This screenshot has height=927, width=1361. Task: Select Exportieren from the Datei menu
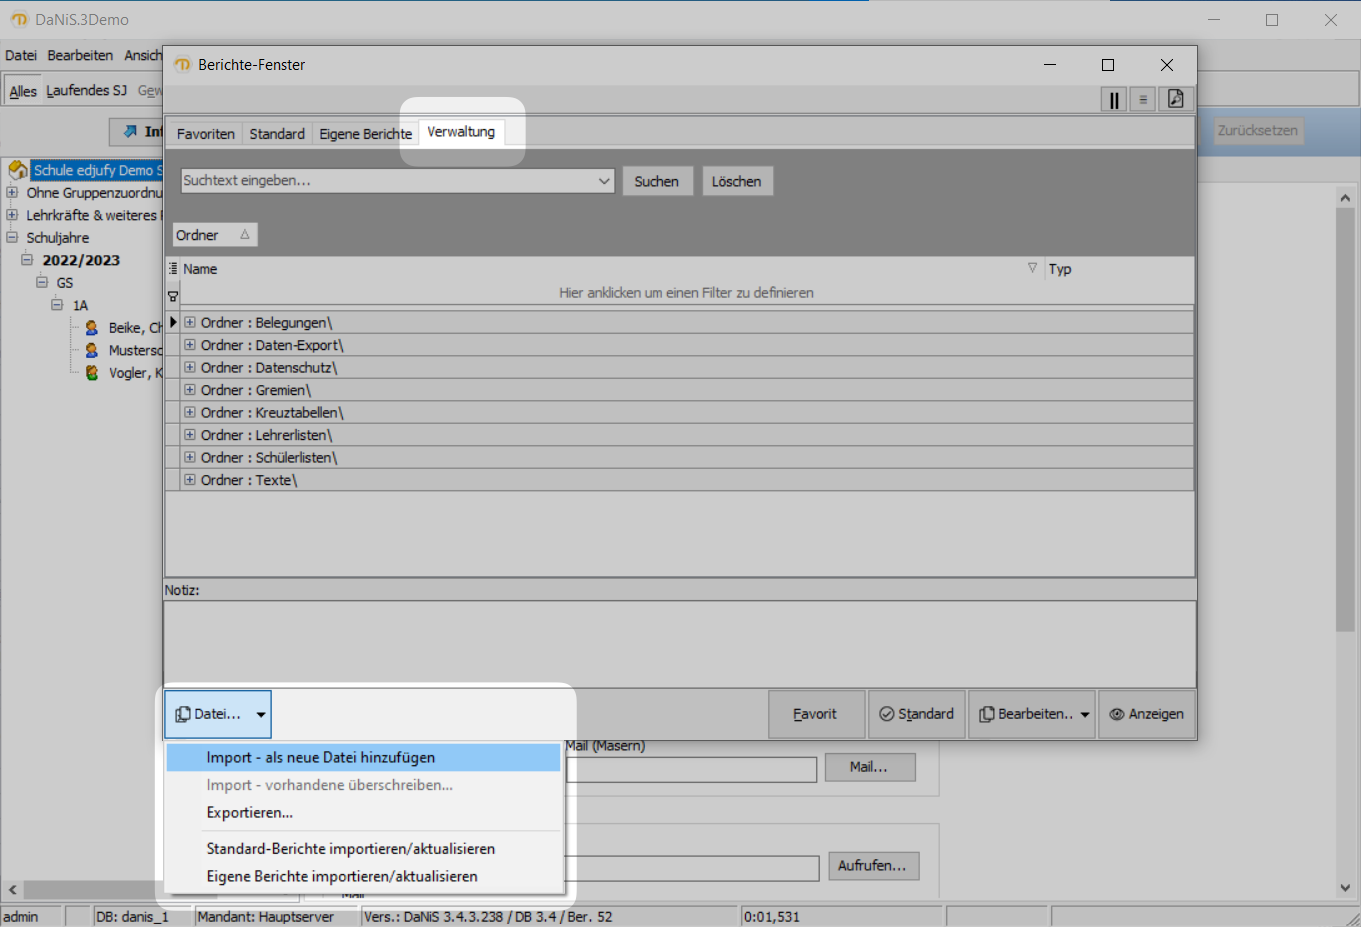[250, 812]
